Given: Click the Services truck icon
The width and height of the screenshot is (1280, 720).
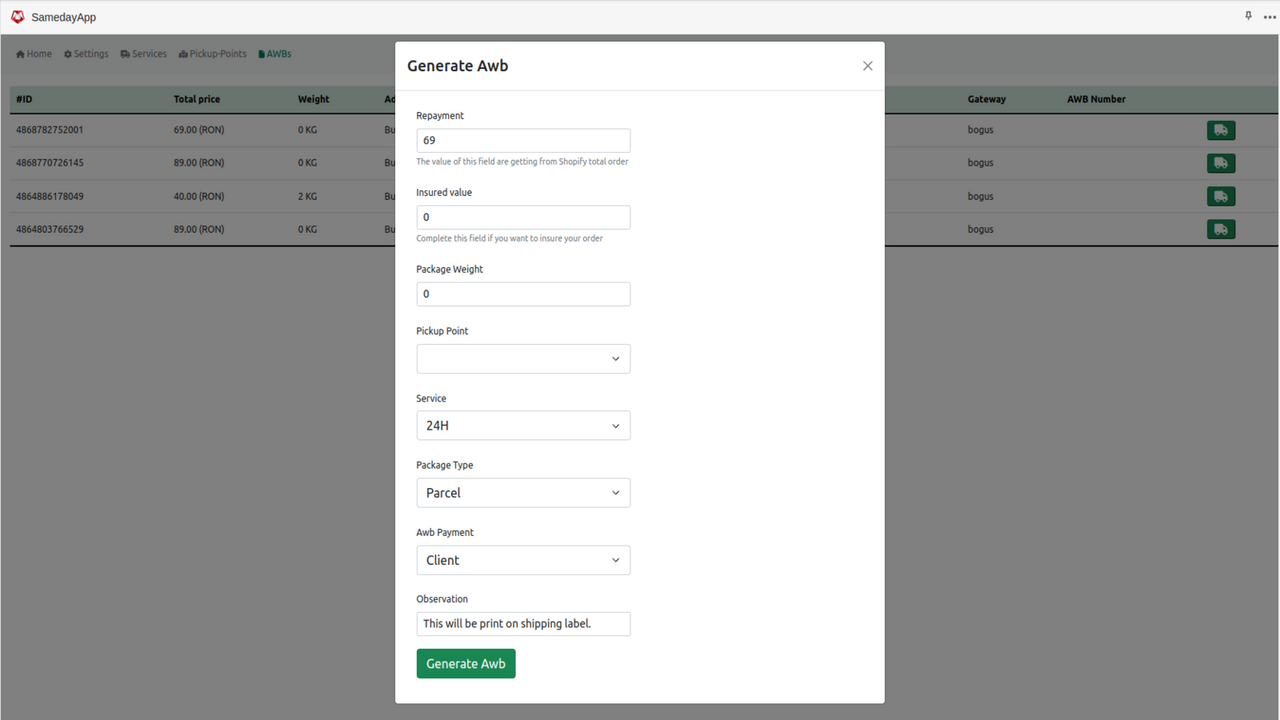Looking at the screenshot, I should 124,54.
